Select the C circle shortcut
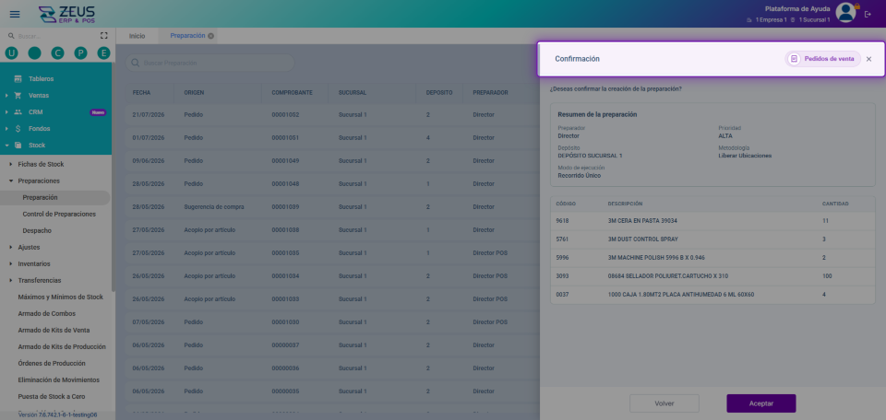The width and height of the screenshot is (886, 420). (58, 53)
